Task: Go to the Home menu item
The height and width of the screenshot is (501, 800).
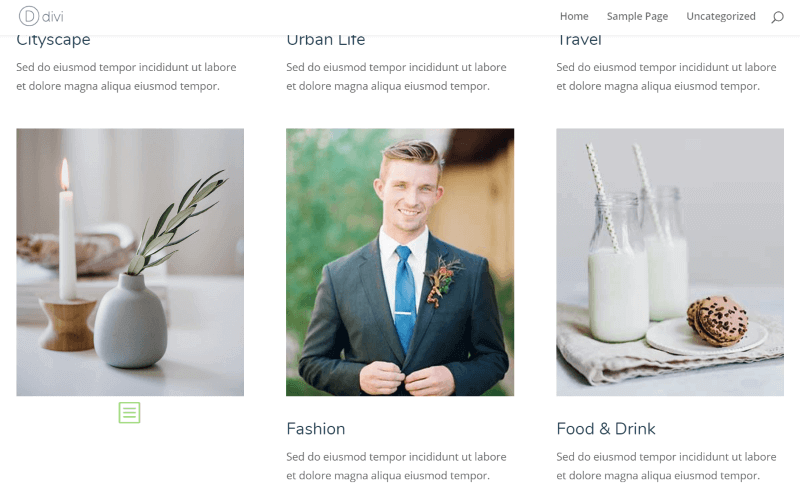Action: (x=574, y=16)
